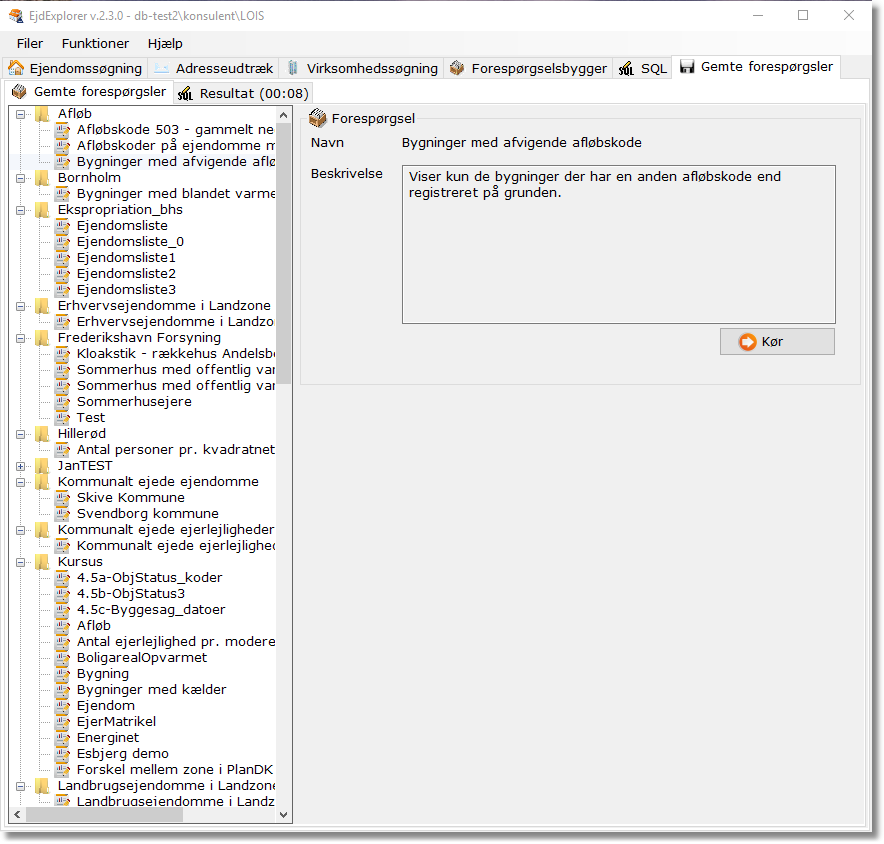
Task: Select Skive Kommune saved query
Action: 130,498
